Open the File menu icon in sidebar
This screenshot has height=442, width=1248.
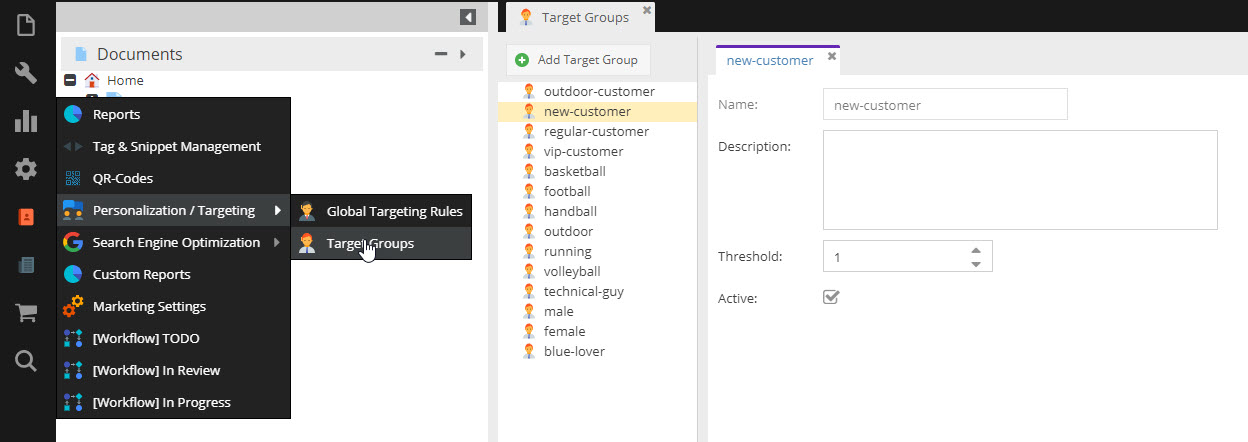(x=26, y=25)
